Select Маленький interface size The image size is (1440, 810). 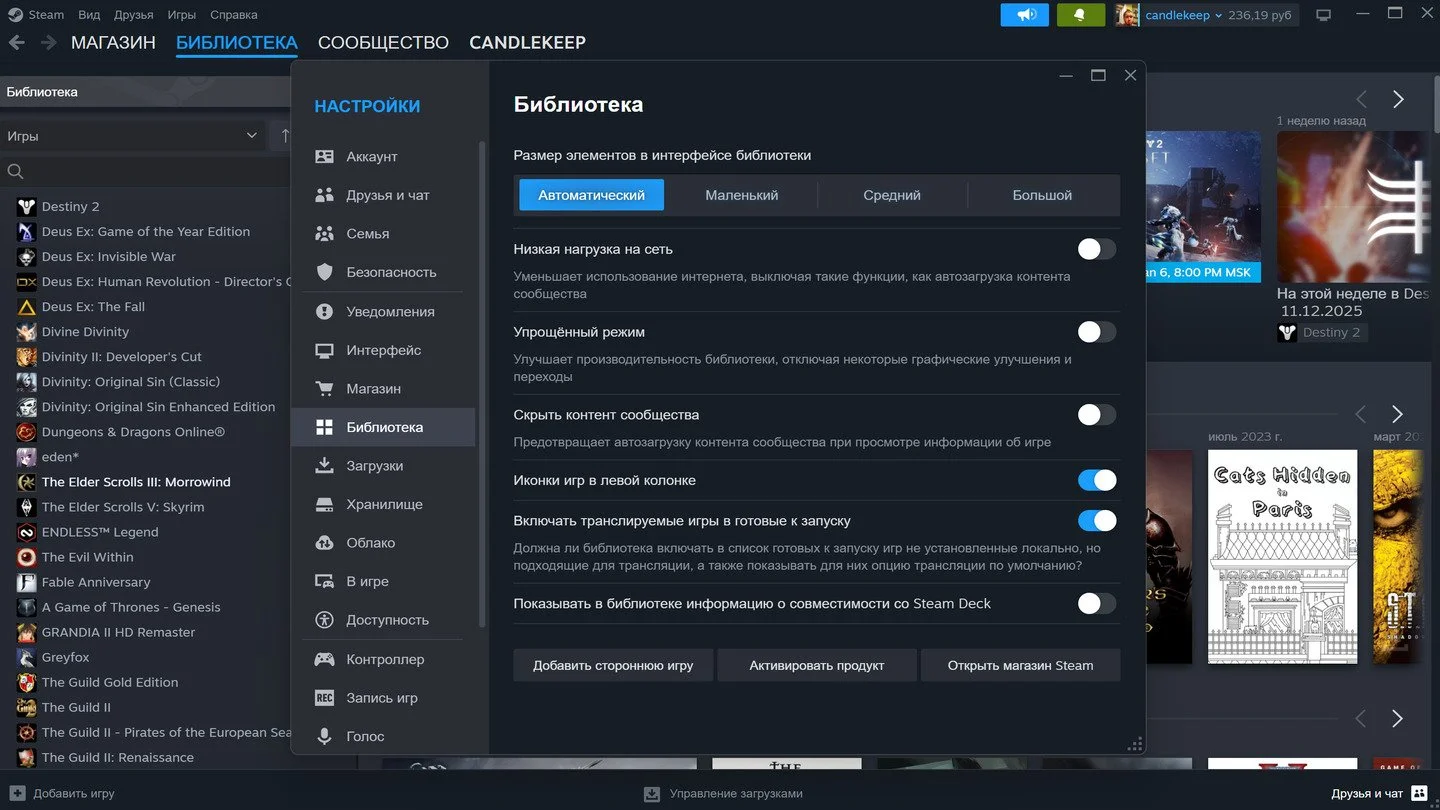pos(741,195)
